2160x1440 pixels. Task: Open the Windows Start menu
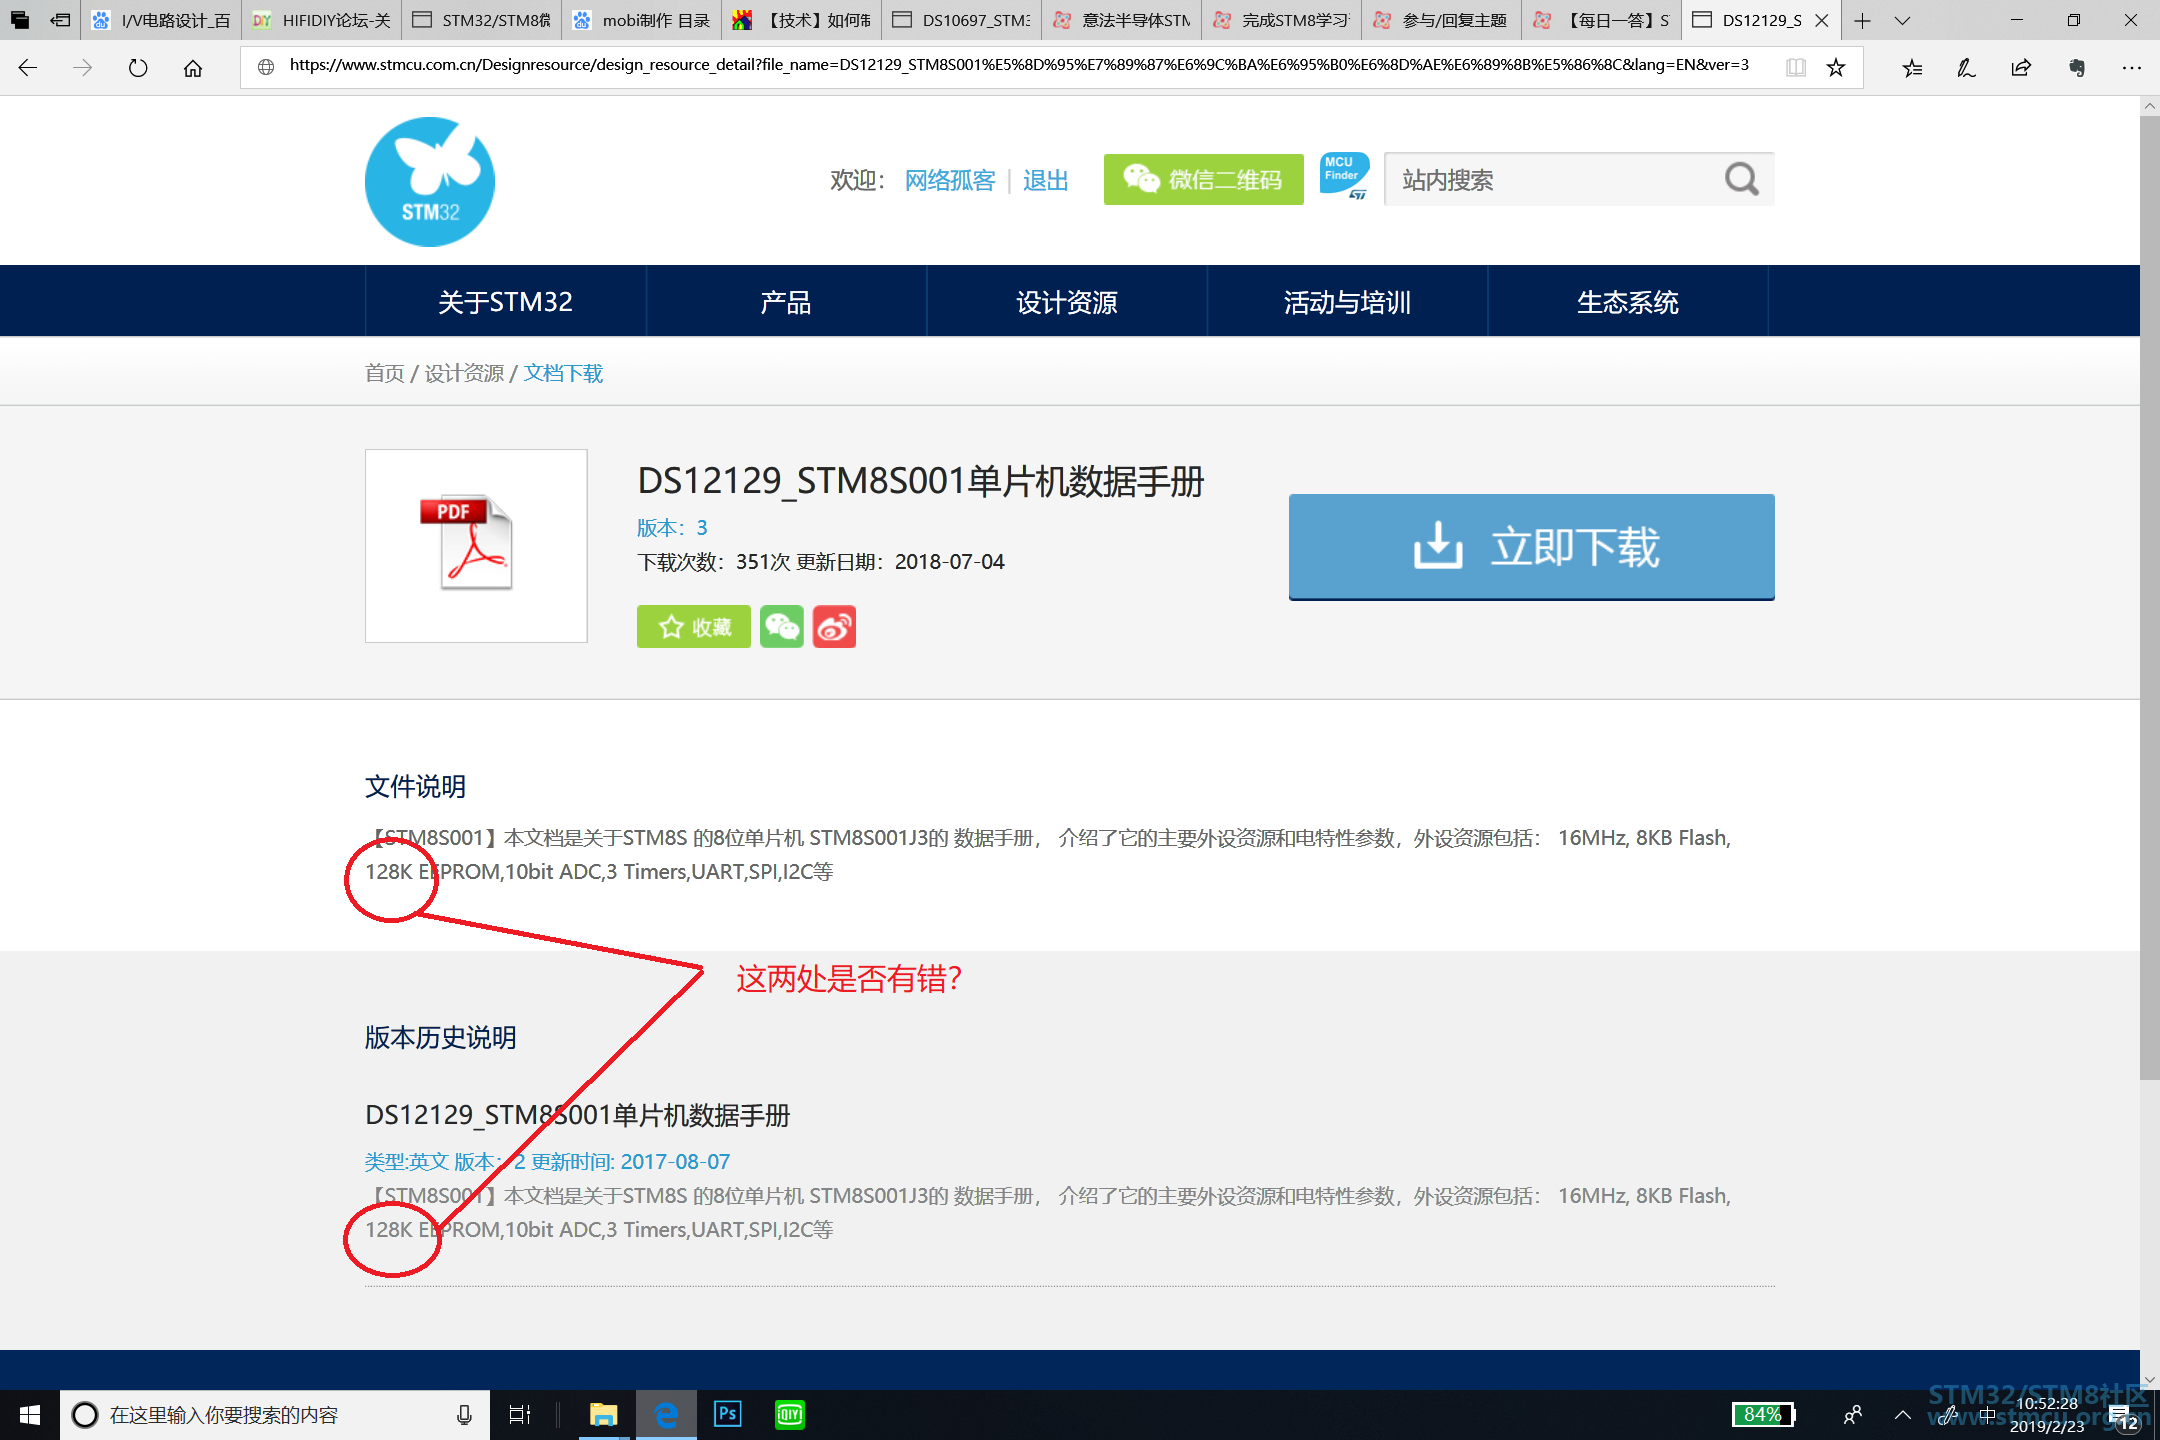click(29, 1415)
